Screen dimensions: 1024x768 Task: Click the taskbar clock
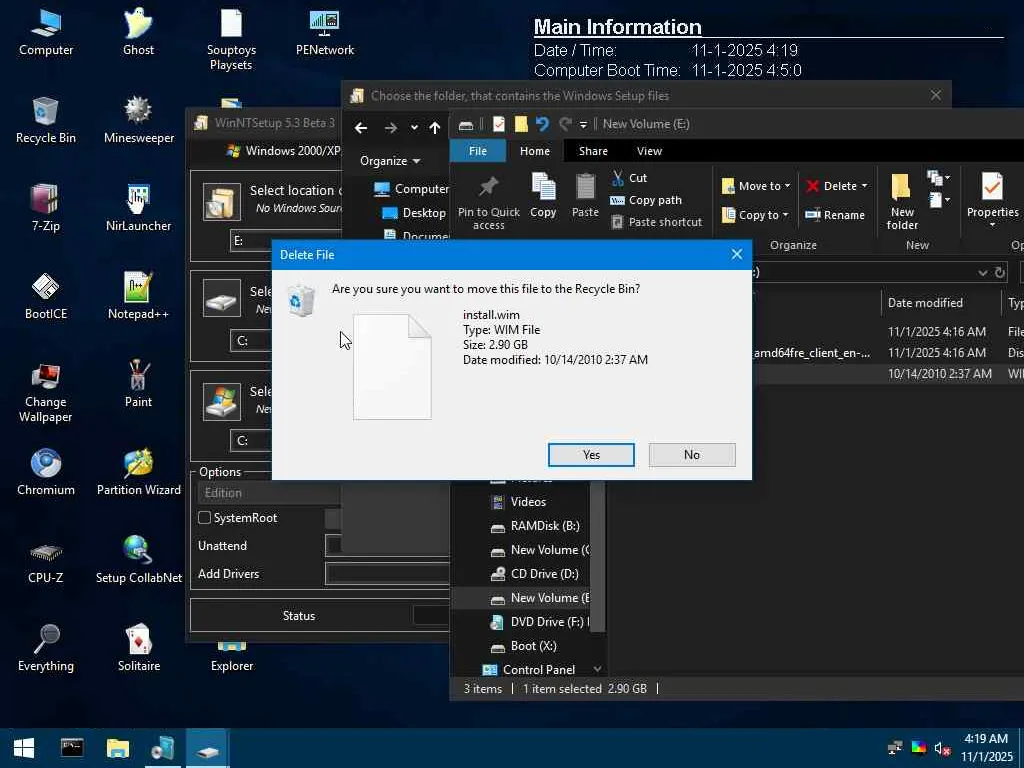(986, 748)
